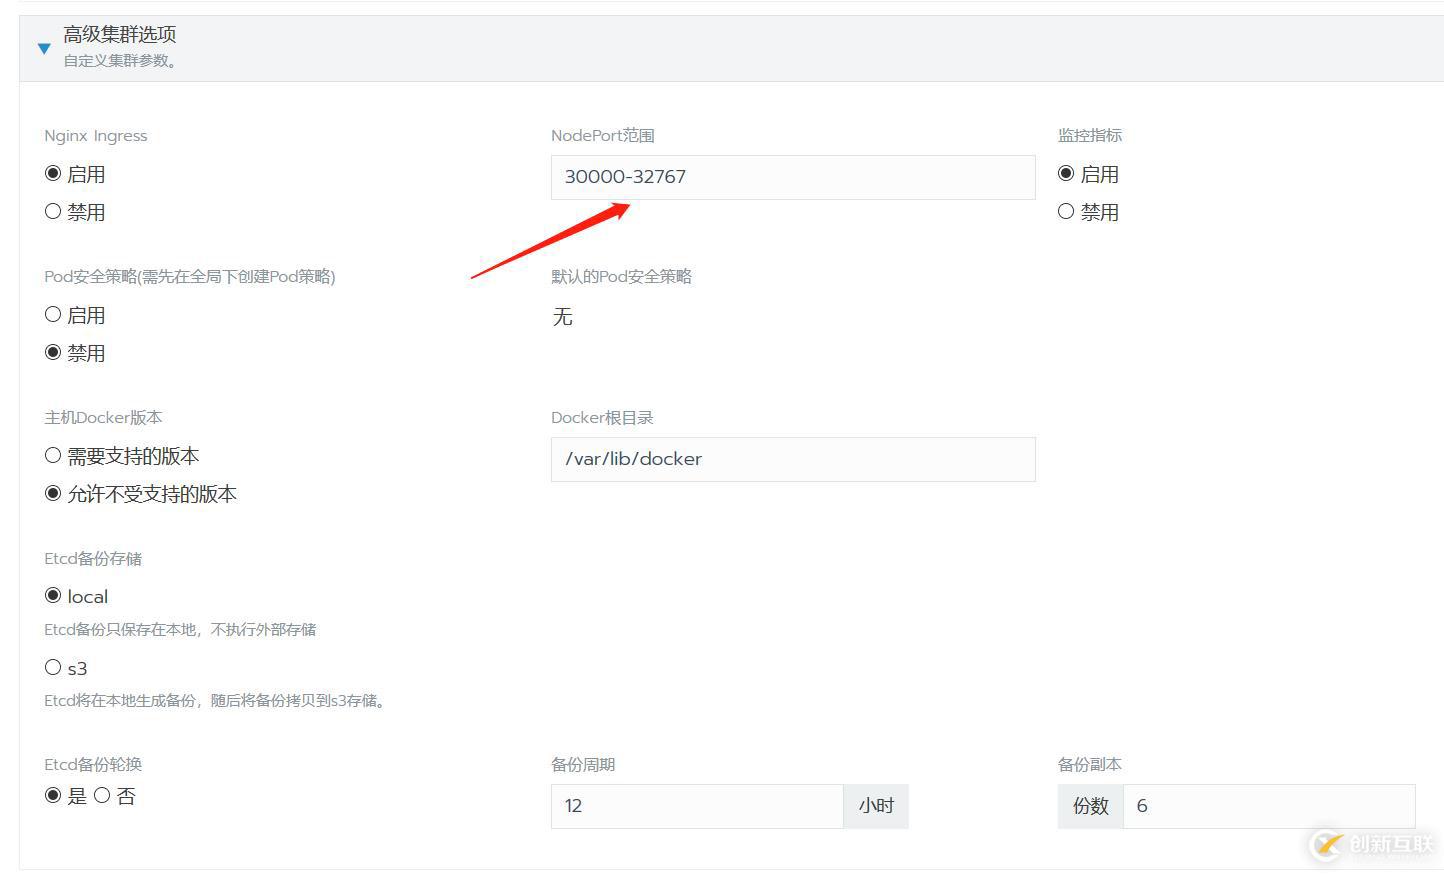Select 启用 for 监控指标
This screenshot has width=1444, height=874.
click(x=1066, y=174)
